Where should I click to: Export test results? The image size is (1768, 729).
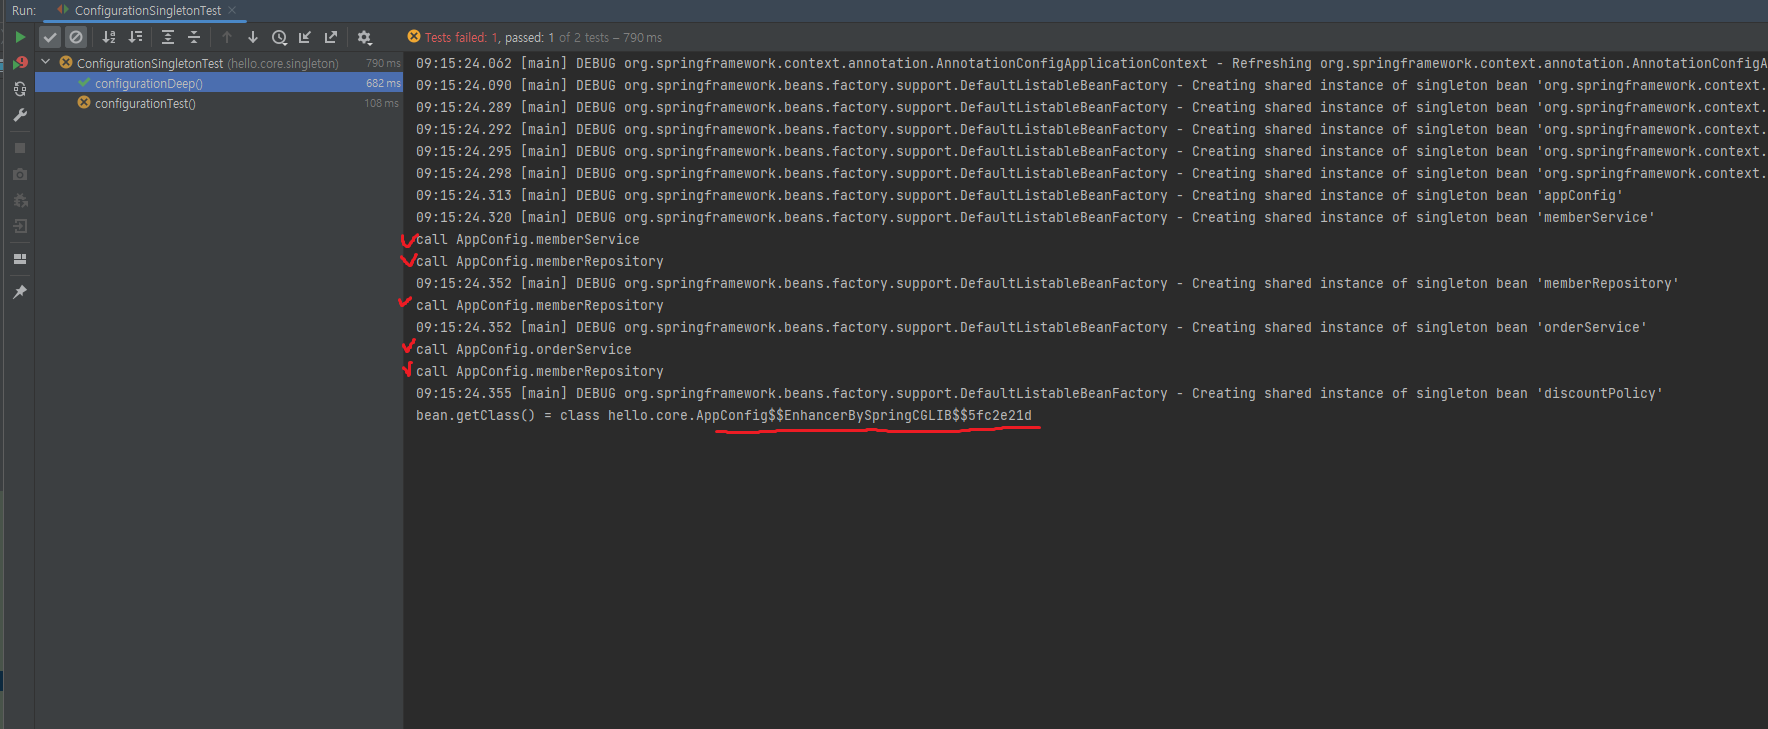(331, 37)
